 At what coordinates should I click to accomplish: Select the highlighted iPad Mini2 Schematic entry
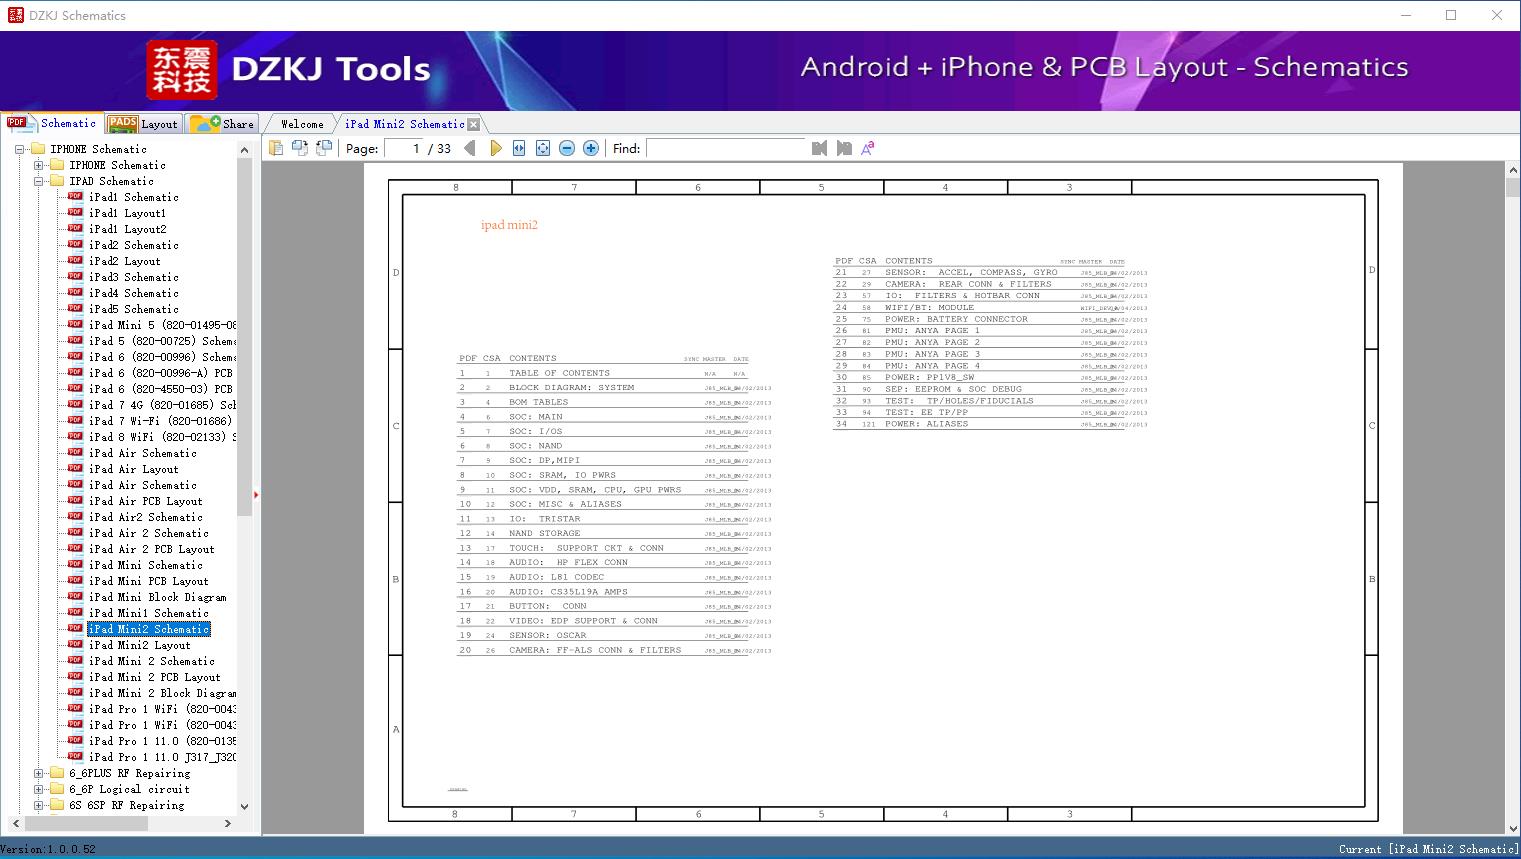pyautogui.click(x=149, y=629)
